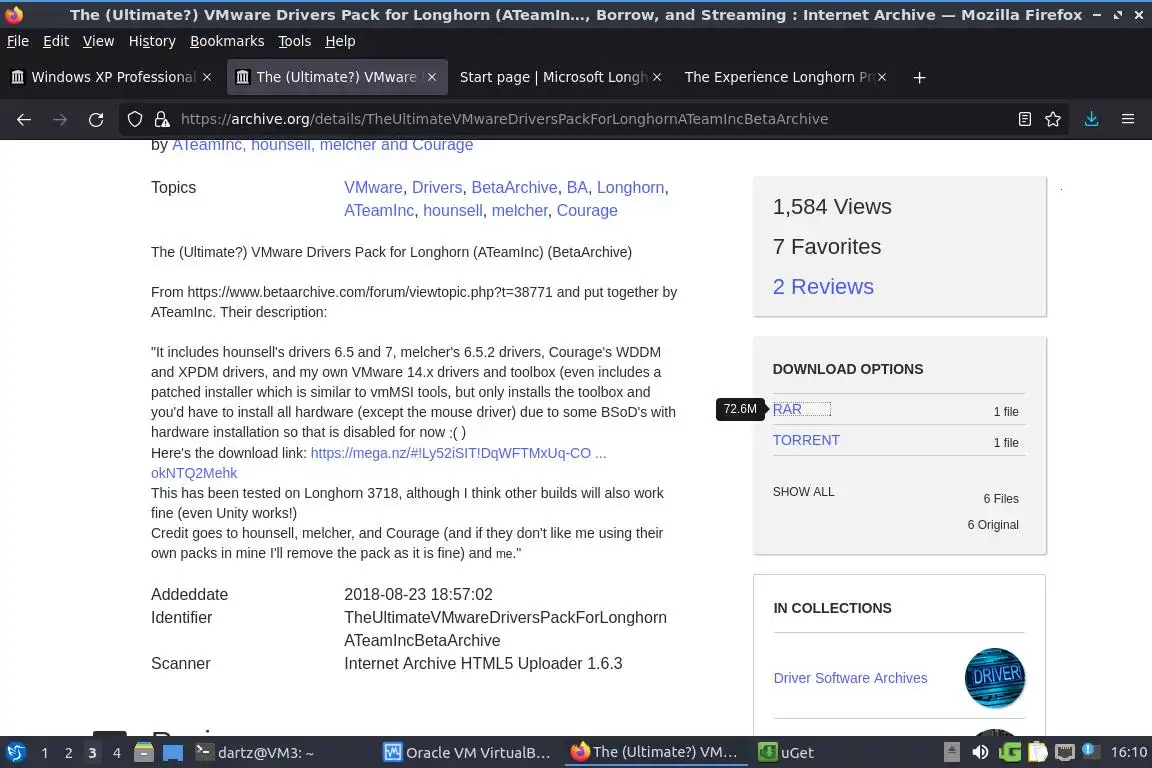The image size is (1152, 768).
Task: Open the Firefox downloads panel
Action: pyautogui.click(x=1091, y=119)
